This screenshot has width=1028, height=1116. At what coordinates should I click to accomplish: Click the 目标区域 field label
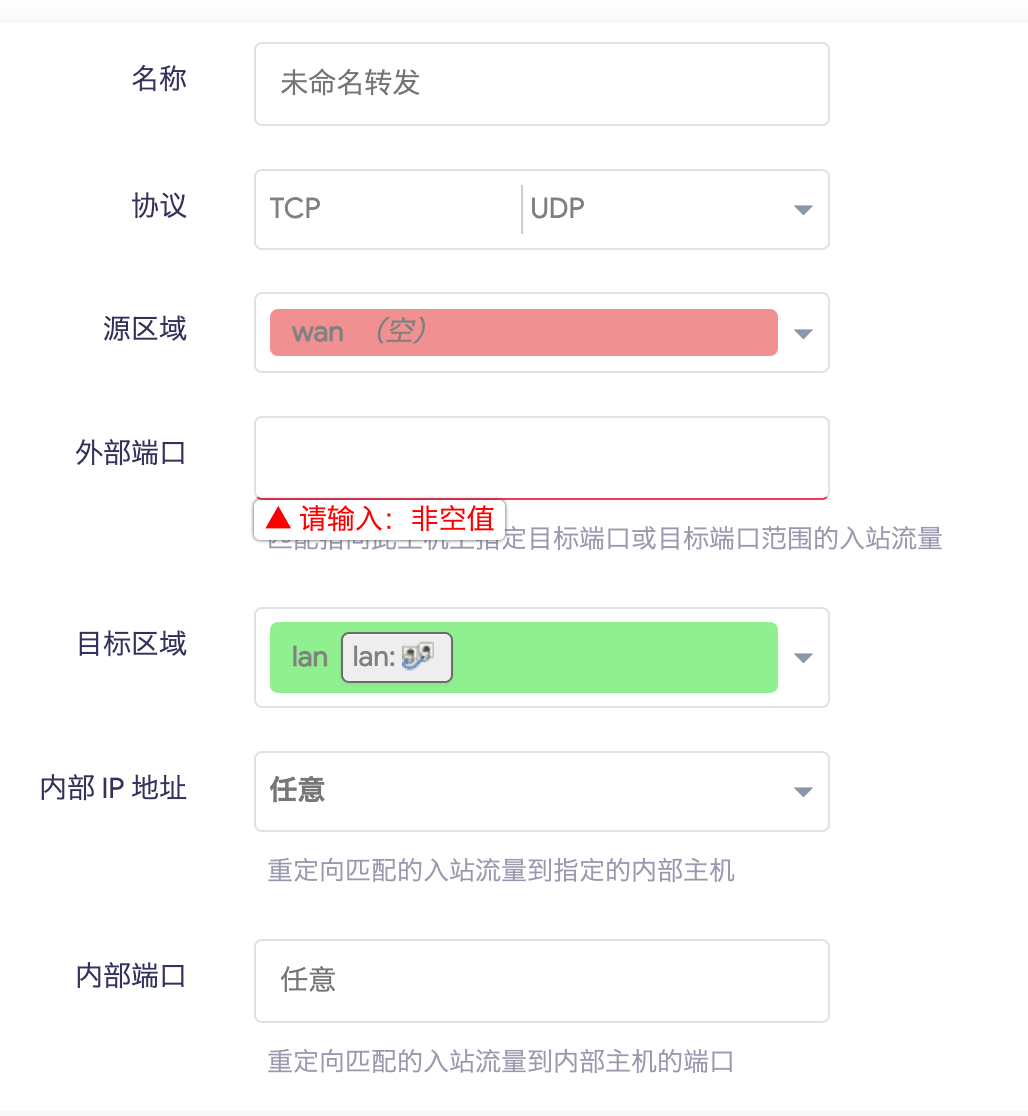pyautogui.click(x=132, y=643)
